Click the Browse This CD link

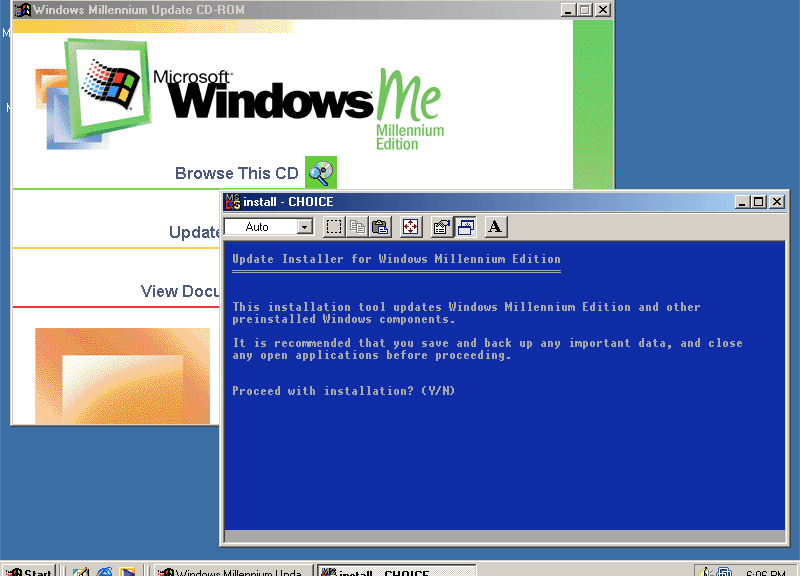237,173
